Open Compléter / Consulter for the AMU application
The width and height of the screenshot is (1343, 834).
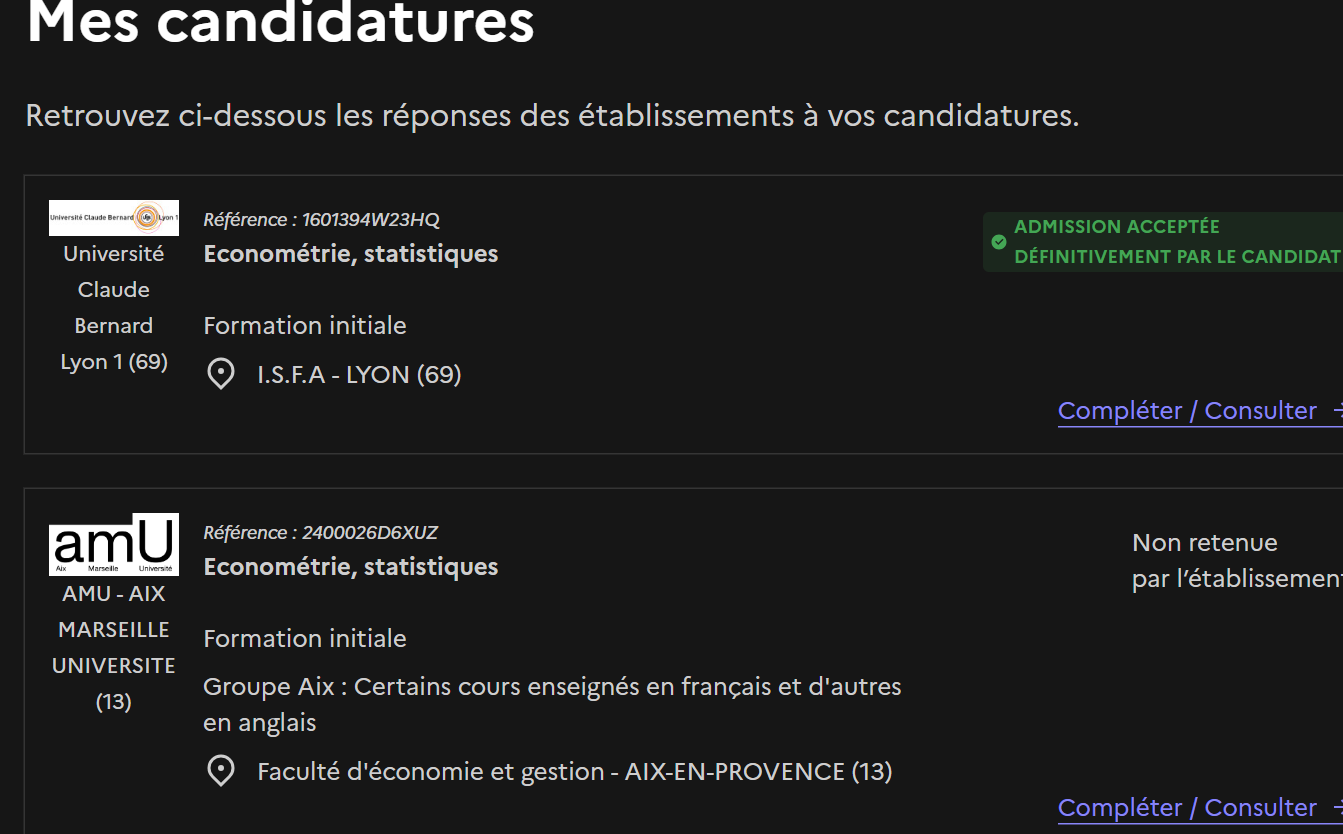[1187, 808]
